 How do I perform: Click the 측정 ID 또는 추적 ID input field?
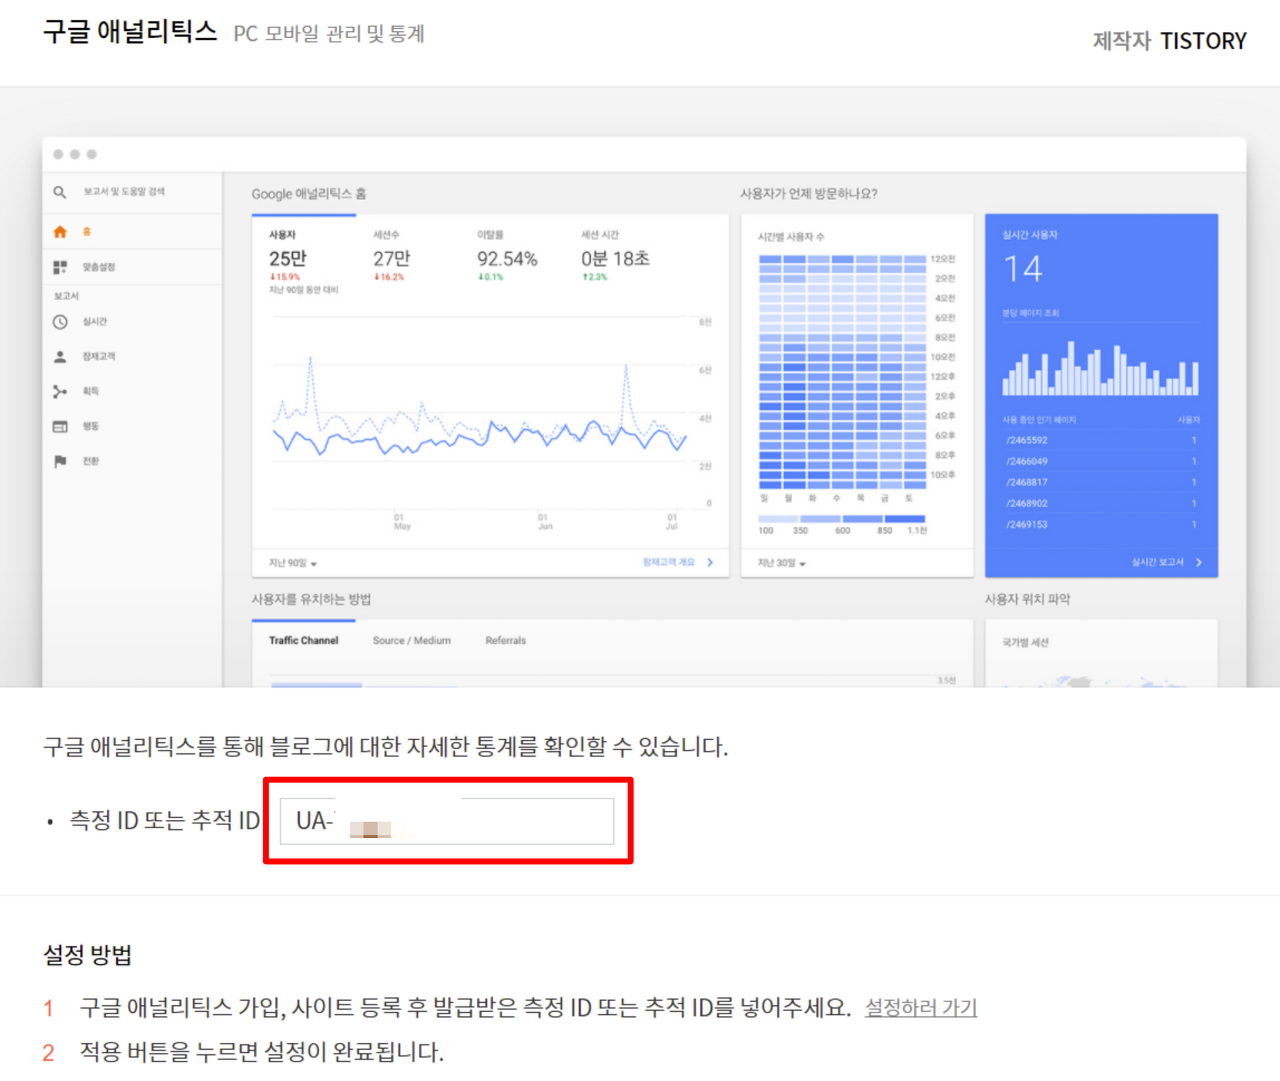(x=447, y=821)
